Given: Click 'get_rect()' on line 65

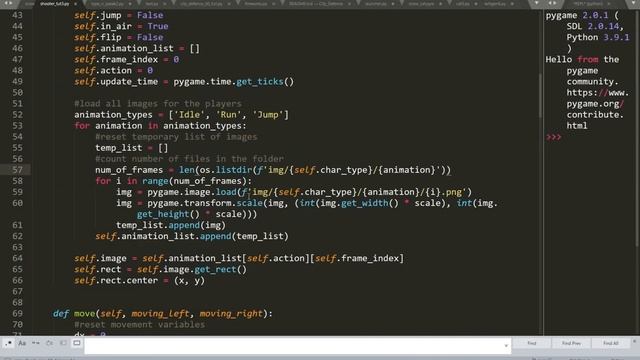Looking at the screenshot, I should point(220,269).
